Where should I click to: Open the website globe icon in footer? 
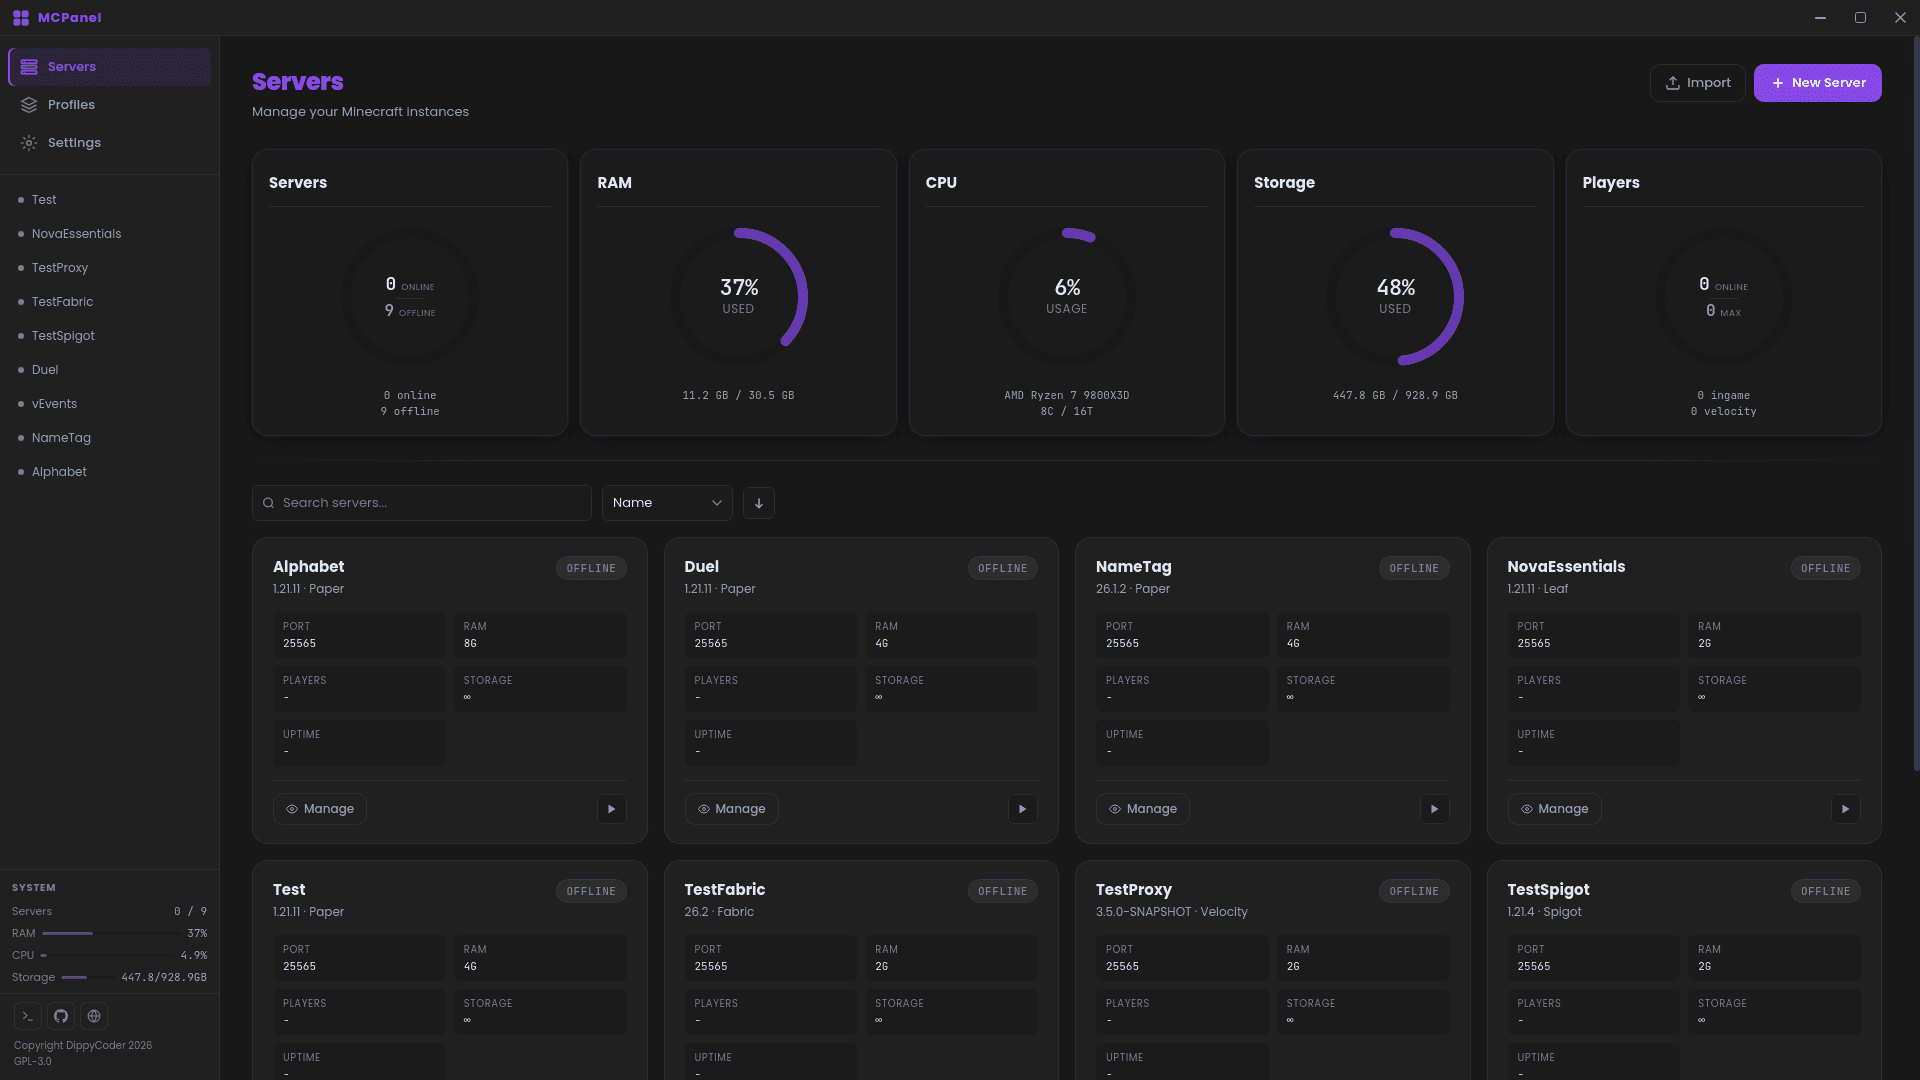[94, 1016]
